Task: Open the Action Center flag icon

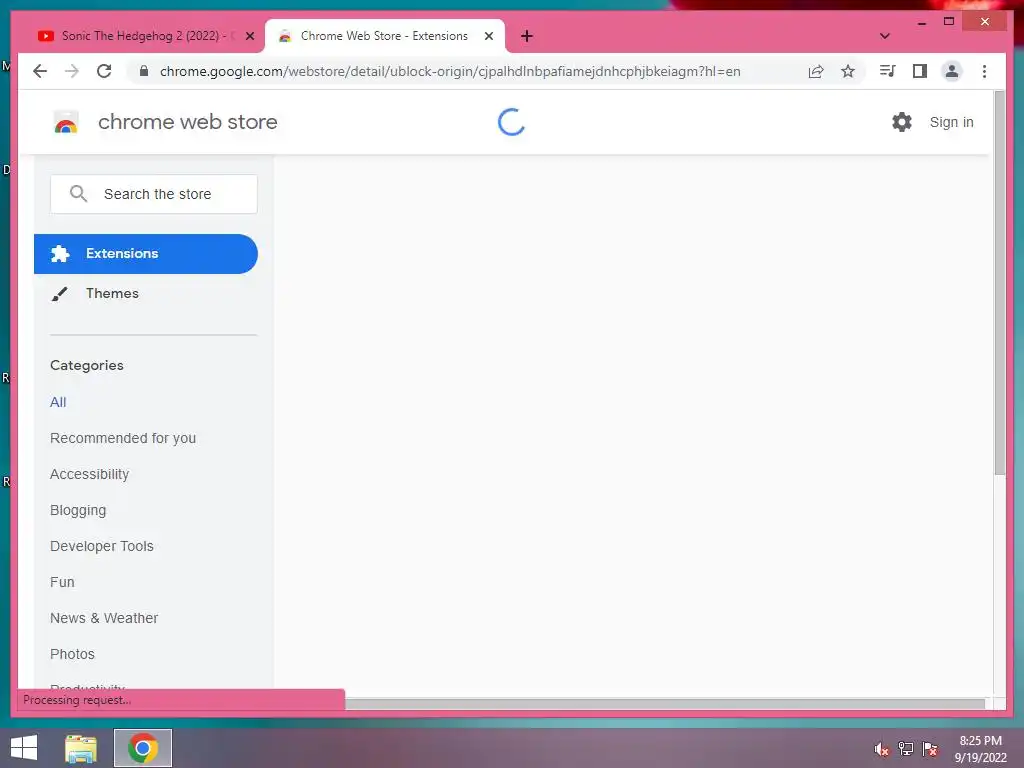Action: coord(930,749)
